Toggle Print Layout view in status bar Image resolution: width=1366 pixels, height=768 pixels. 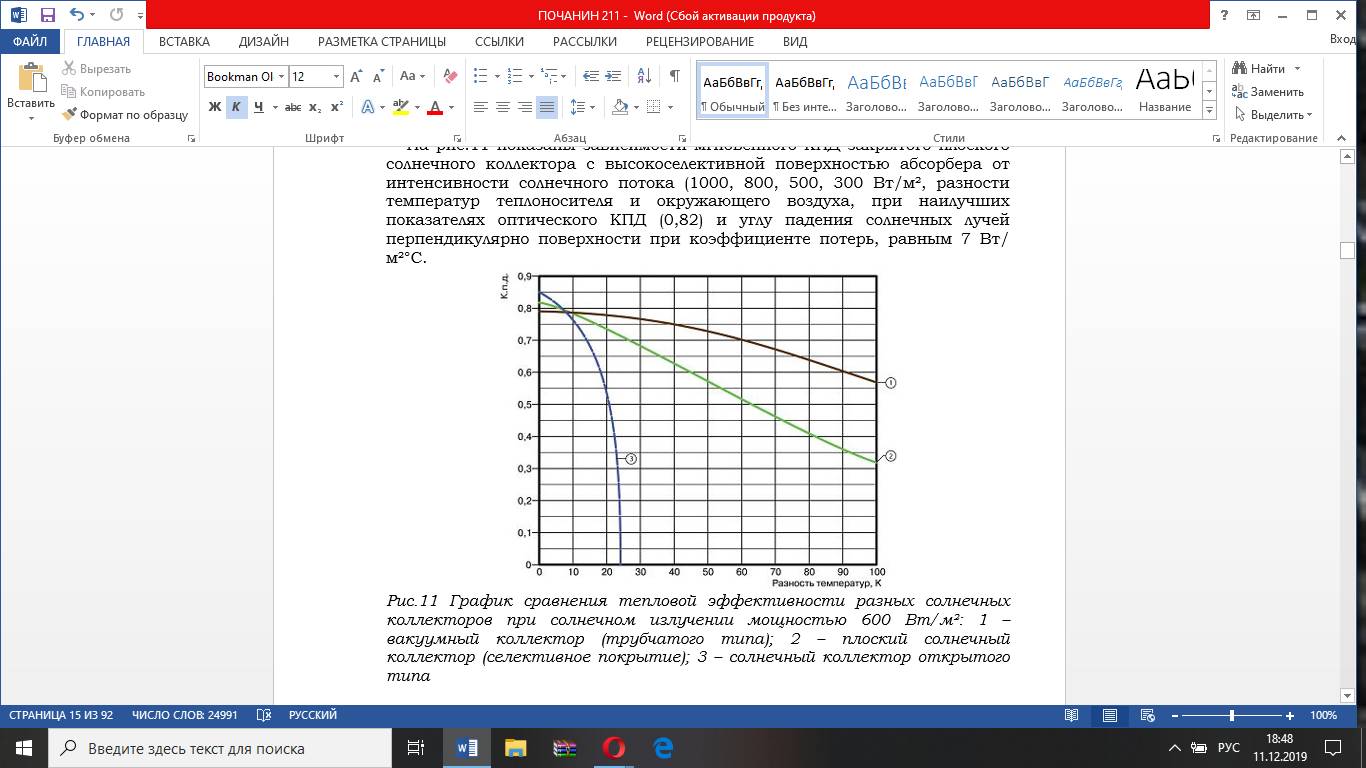1110,716
